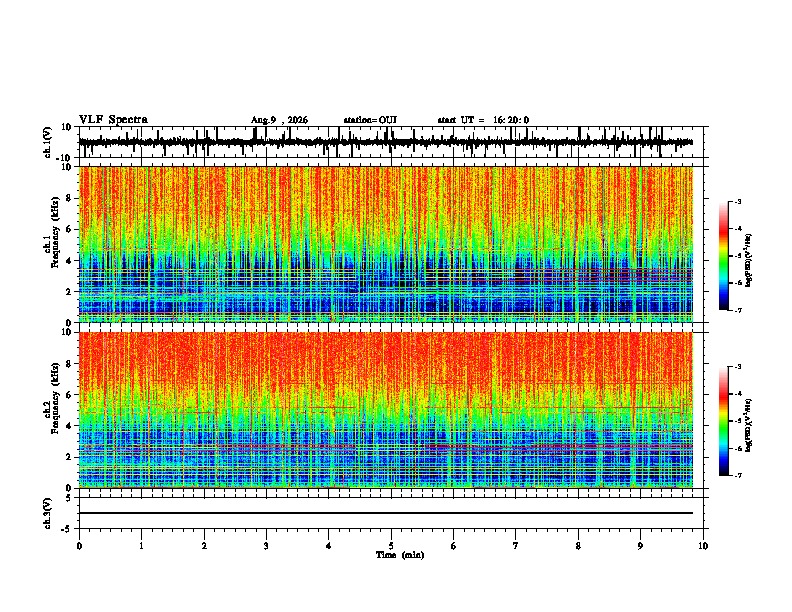Click the "5" tick on ch.3(V) axis
The height and width of the screenshot is (612, 792).
[x=69, y=498]
